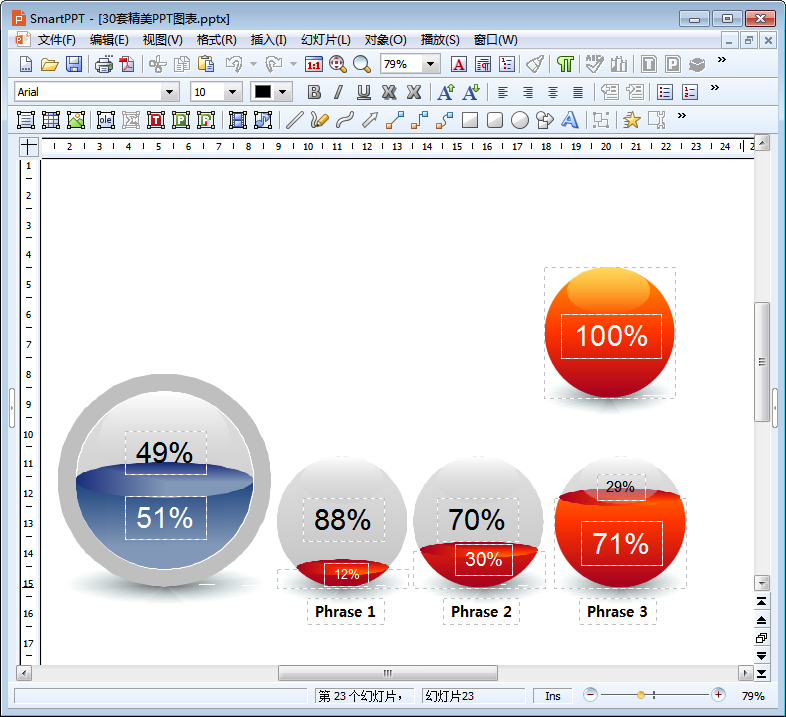The image size is (786, 717).
Task: Open the font color dropdown arrow
Action: coord(283,92)
